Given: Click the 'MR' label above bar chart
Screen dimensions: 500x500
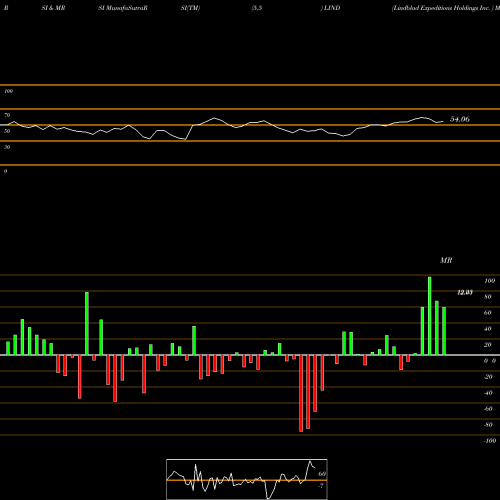Looking at the screenshot, I should tap(446, 260).
